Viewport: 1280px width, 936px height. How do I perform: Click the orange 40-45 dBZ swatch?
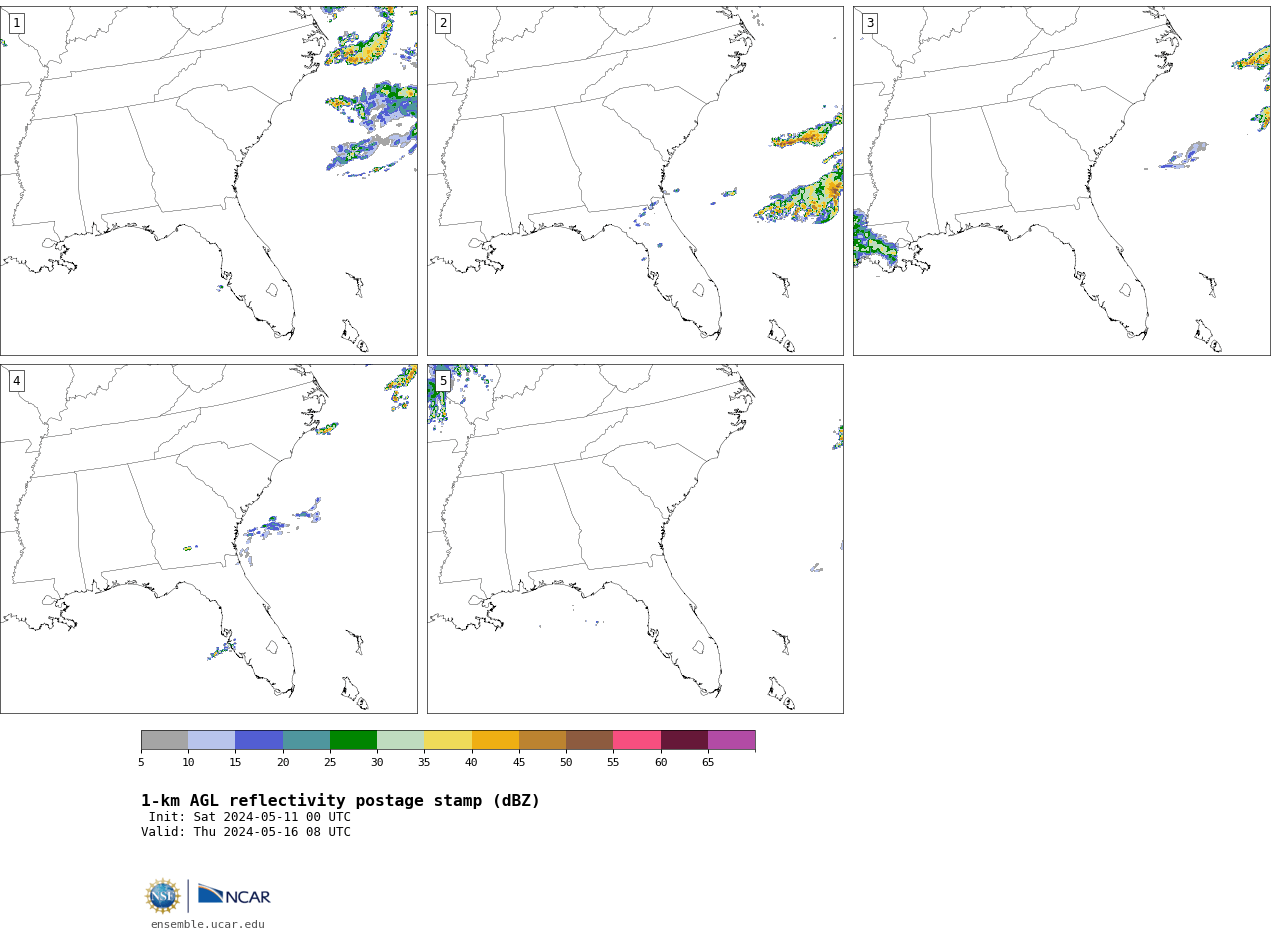(495, 740)
